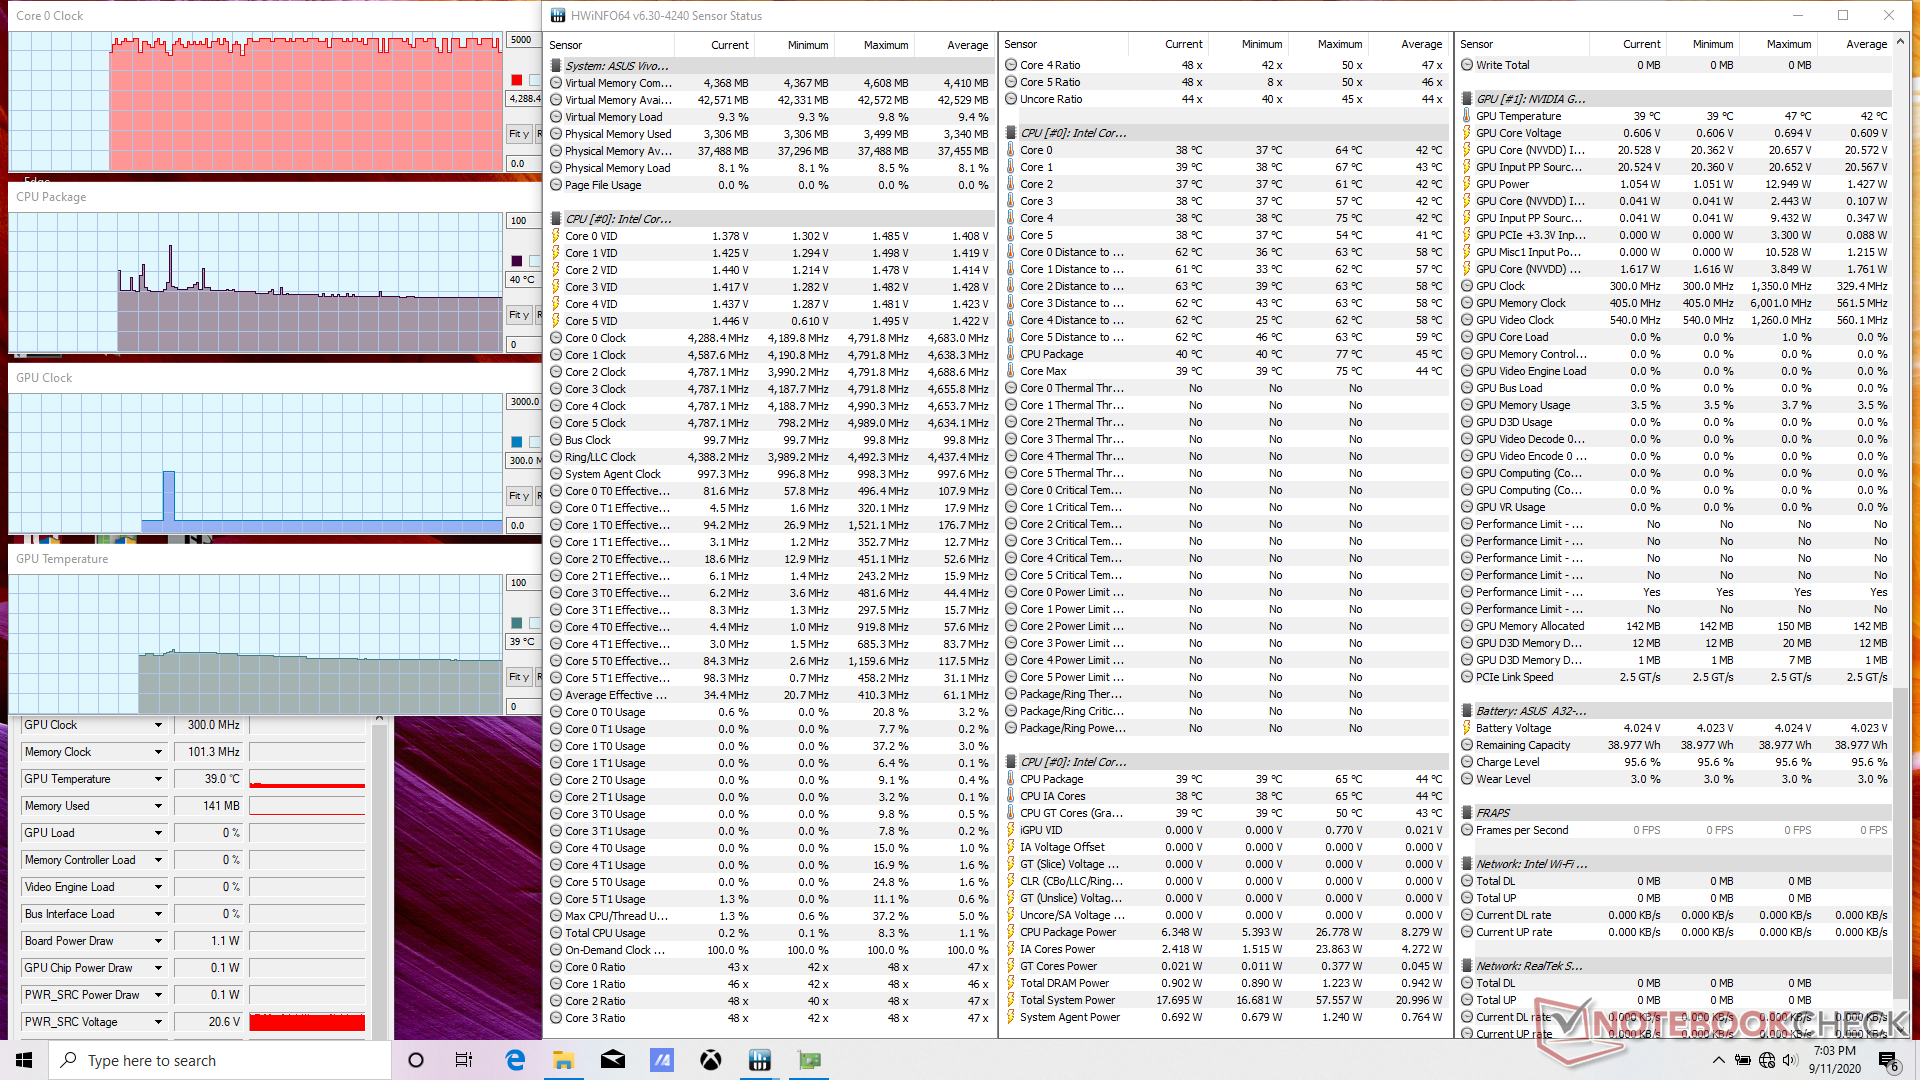The image size is (1920, 1080).
Task: Click the icon beside the FRAPS group header
Action: (x=1467, y=813)
